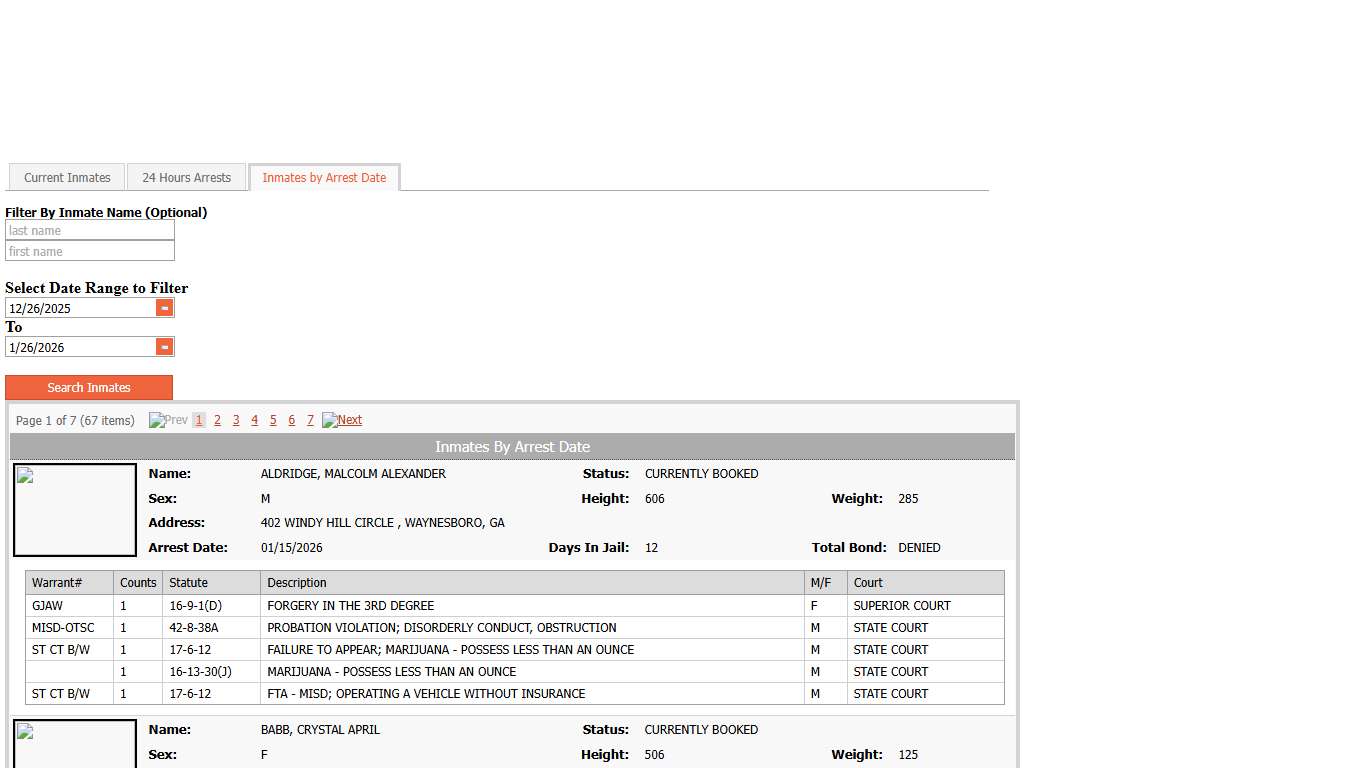Screen dimensions: 1366x768
Task: Open Malcolm Aldridge's mugshot thumbnail
Action: (75, 510)
